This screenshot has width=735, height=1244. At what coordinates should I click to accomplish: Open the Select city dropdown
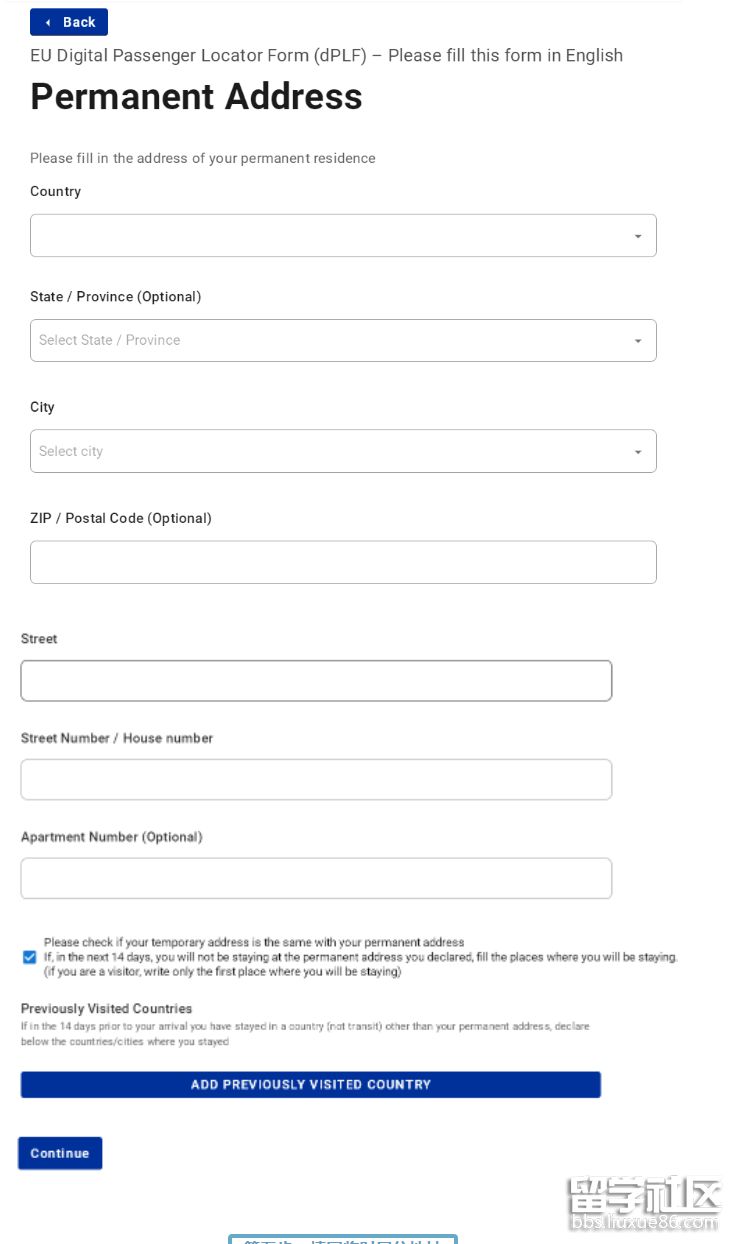click(330, 451)
